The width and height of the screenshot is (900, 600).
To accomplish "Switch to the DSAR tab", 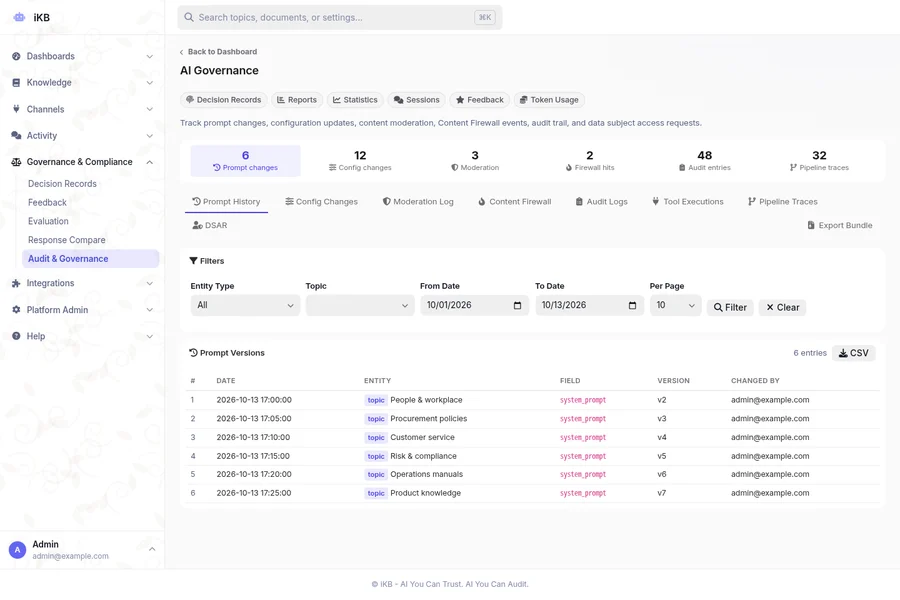I will click(x=210, y=225).
